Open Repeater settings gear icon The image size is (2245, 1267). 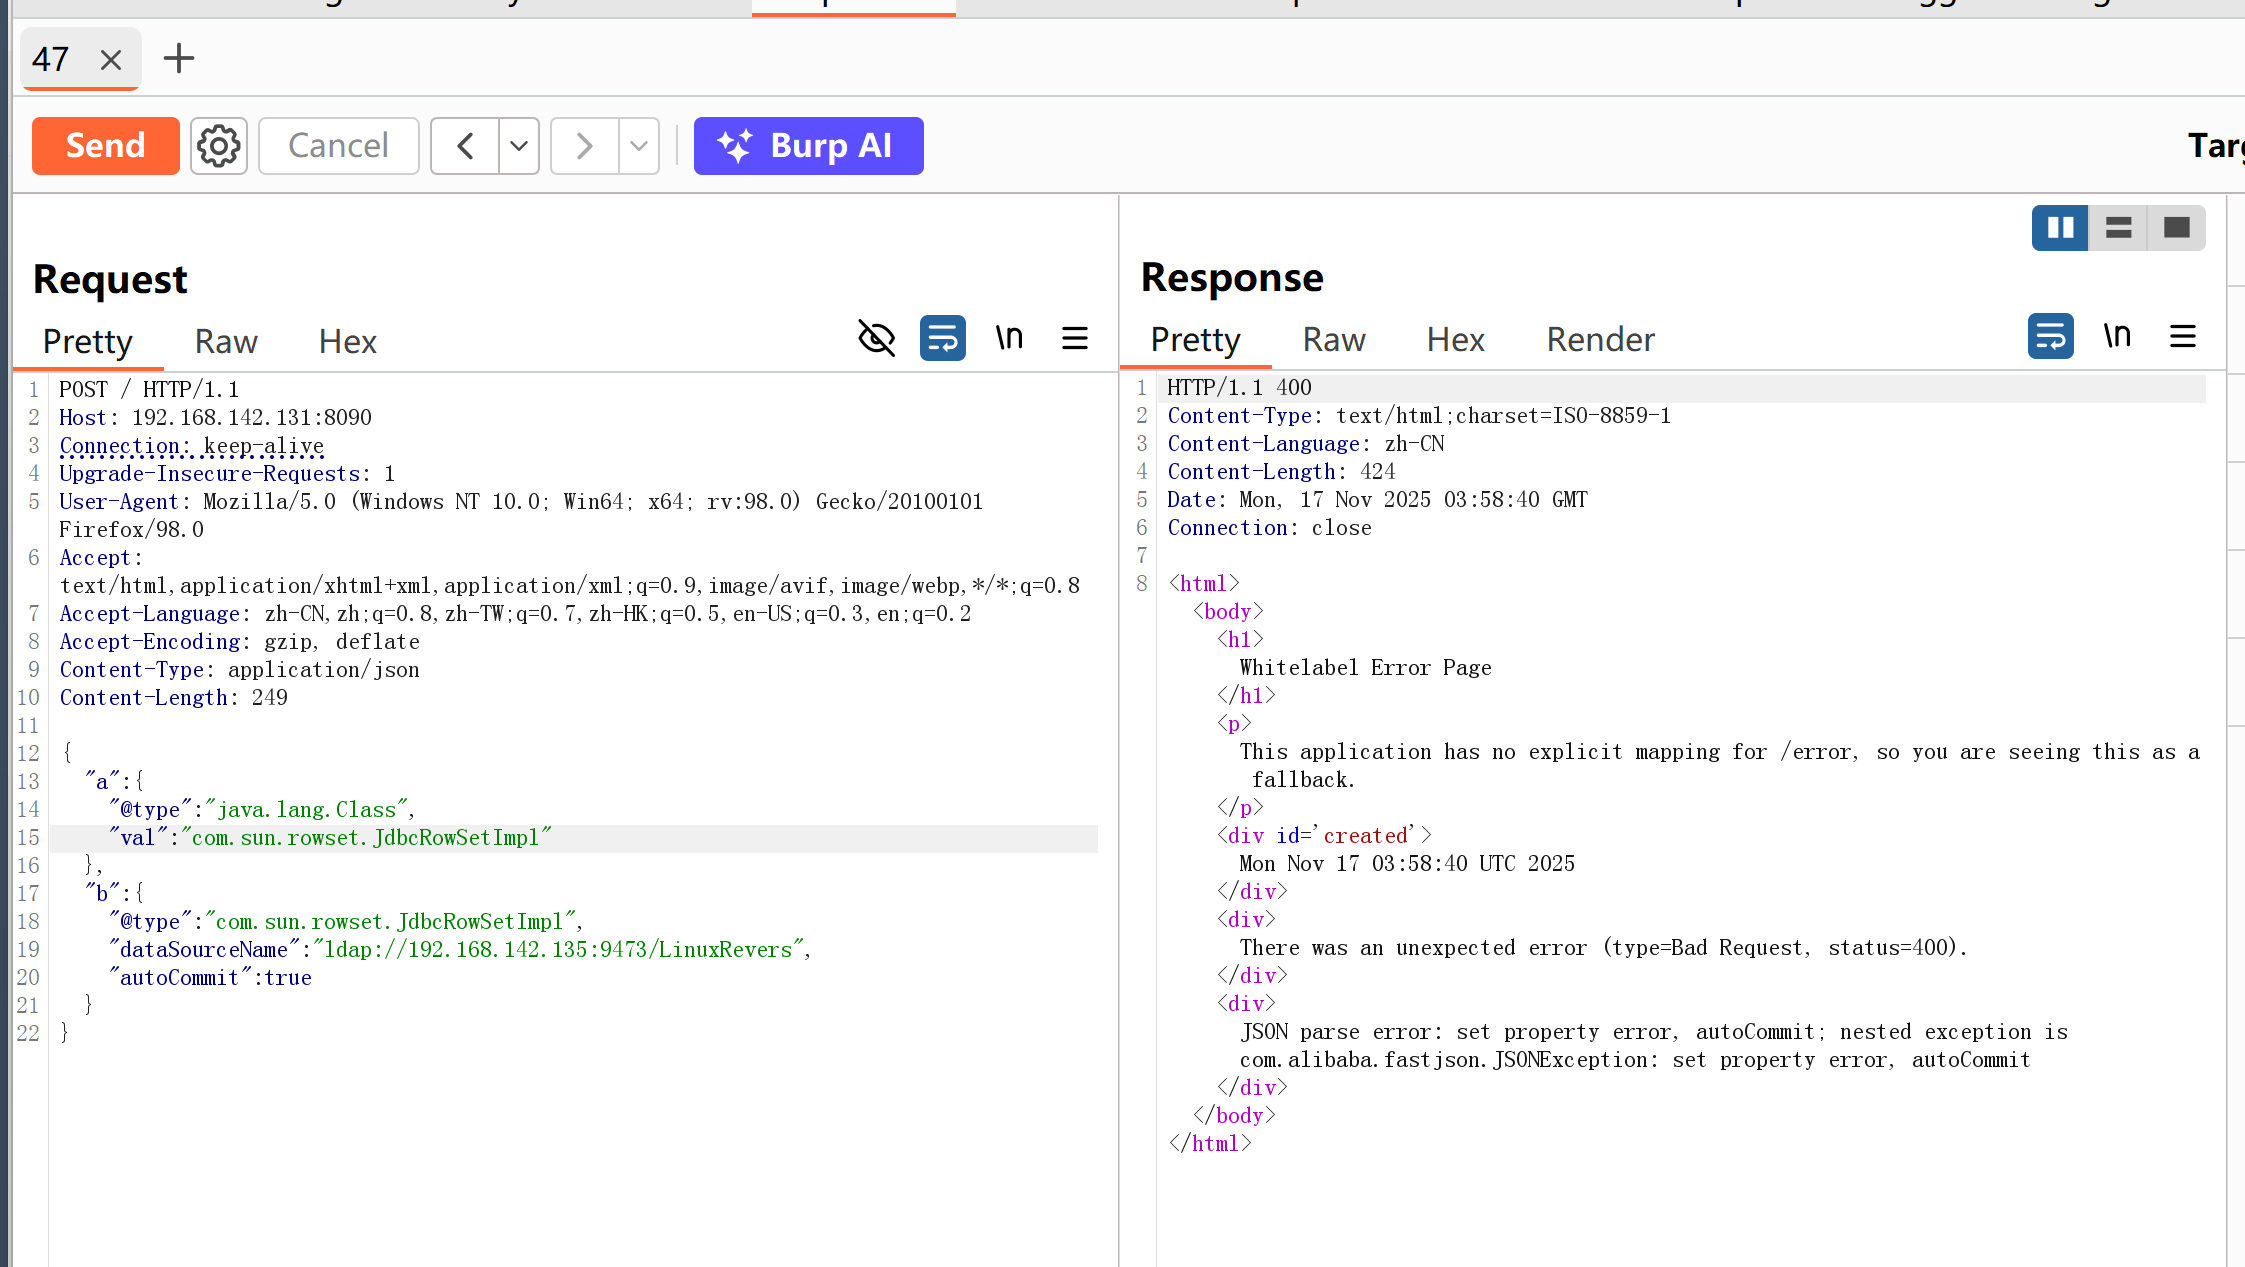click(x=218, y=146)
